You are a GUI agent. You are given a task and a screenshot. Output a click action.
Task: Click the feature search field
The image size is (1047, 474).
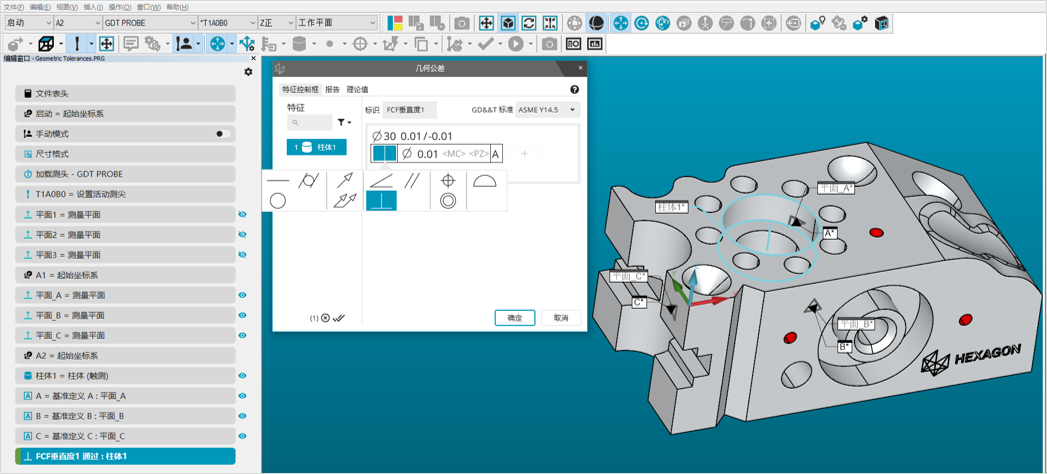point(310,123)
